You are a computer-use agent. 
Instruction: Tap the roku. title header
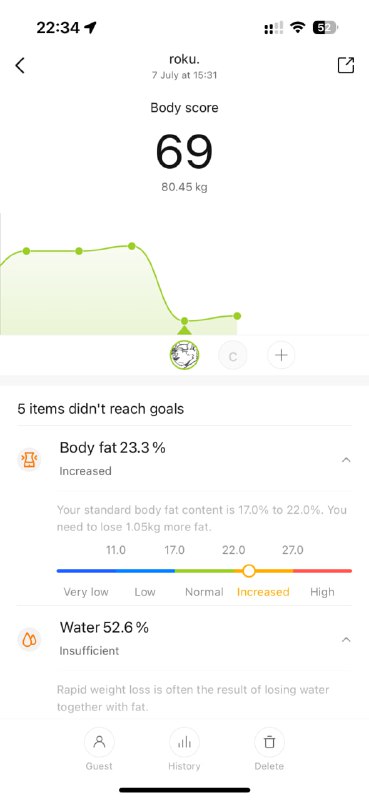click(x=184, y=60)
